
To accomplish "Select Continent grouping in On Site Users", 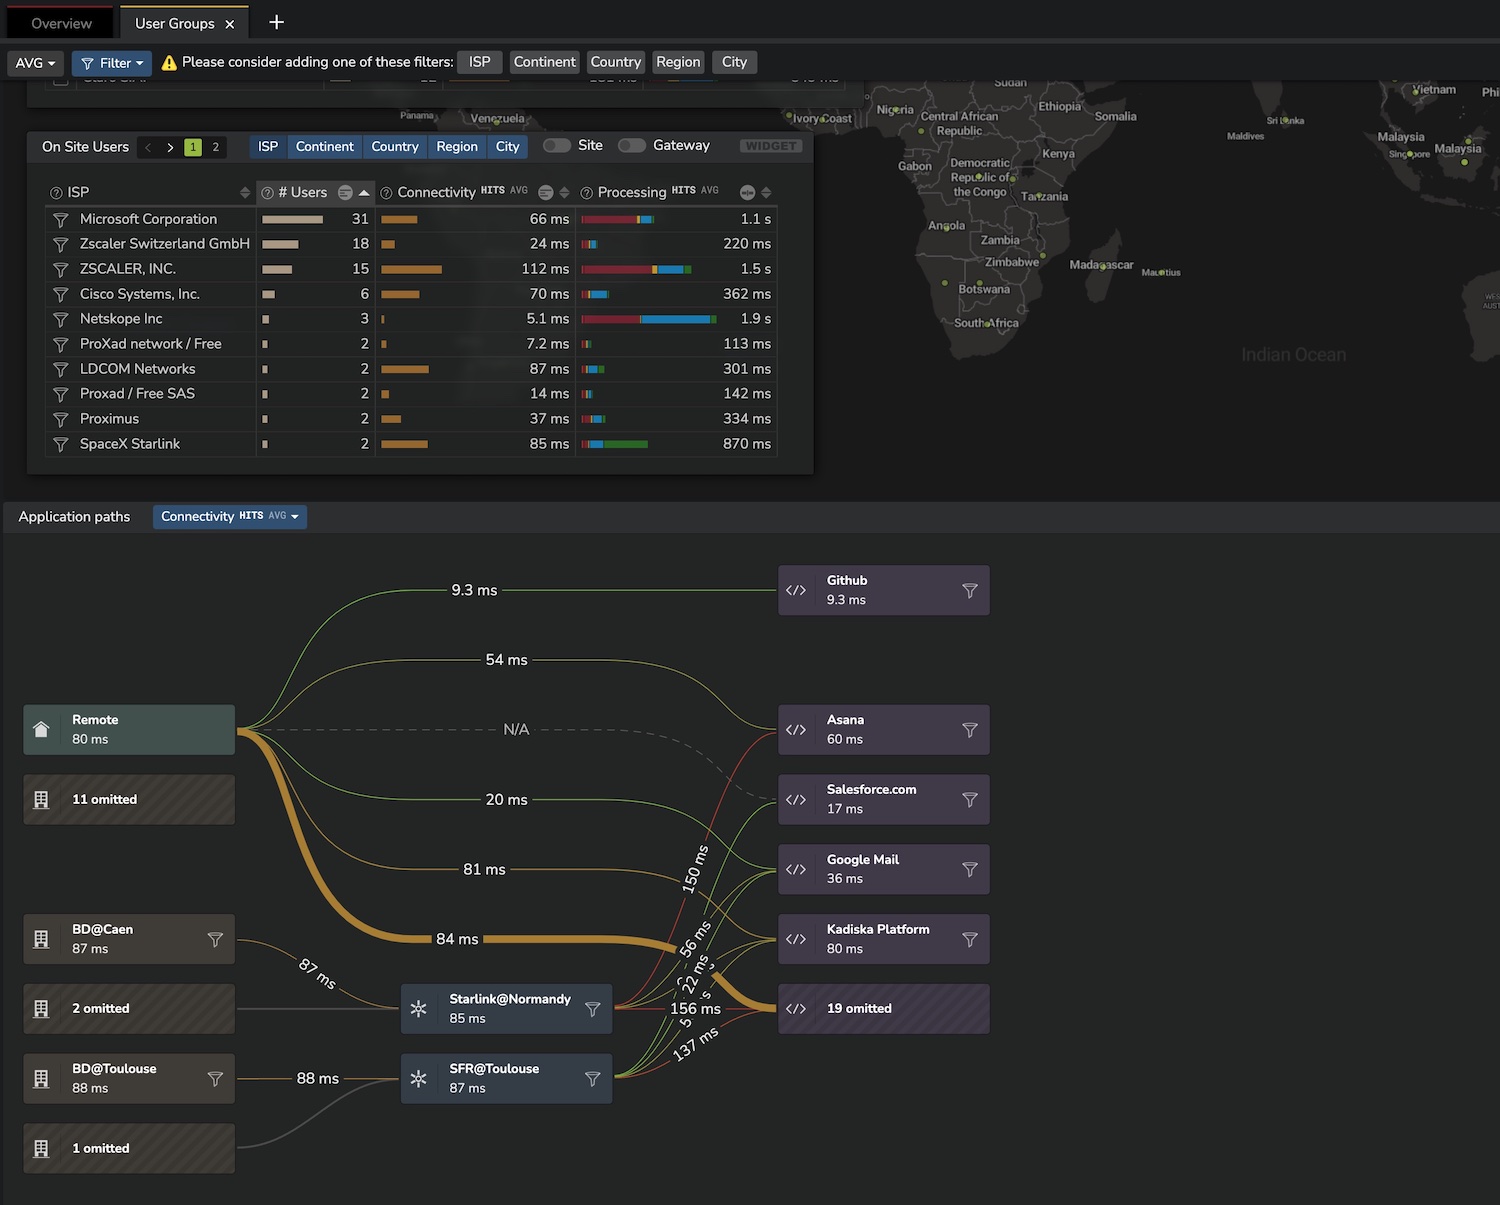I will pos(325,147).
